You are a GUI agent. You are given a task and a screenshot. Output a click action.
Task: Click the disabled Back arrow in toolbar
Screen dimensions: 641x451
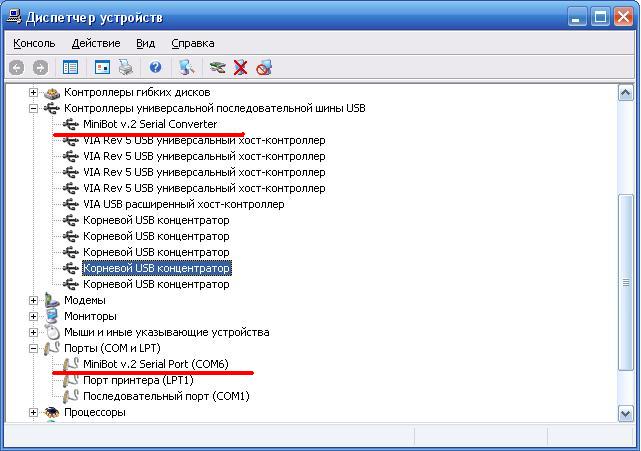(17, 67)
